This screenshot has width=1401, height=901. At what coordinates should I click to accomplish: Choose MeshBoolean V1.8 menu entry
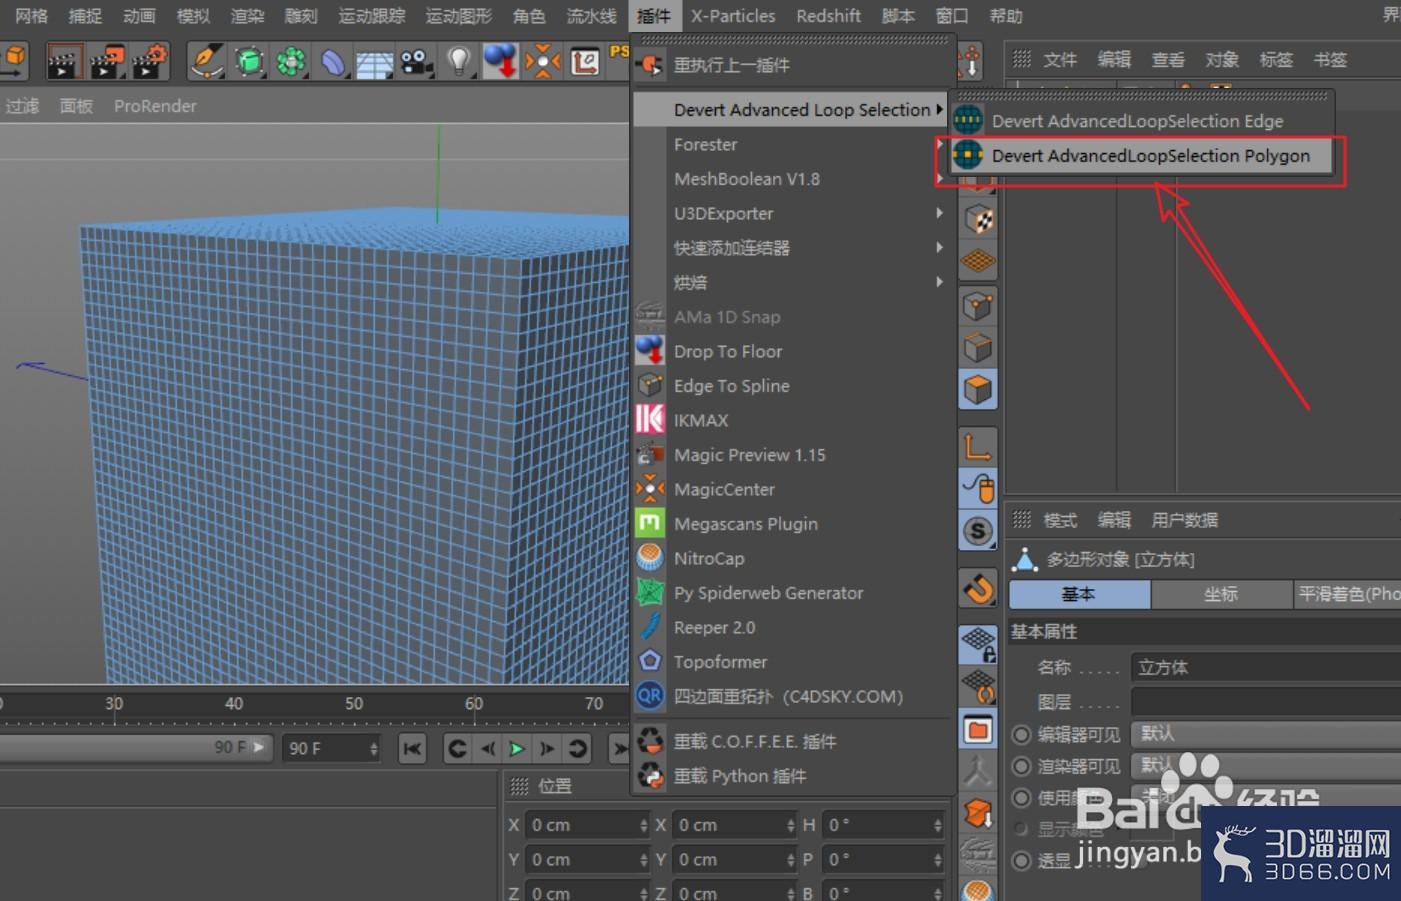pyautogui.click(x=791, y=179)
